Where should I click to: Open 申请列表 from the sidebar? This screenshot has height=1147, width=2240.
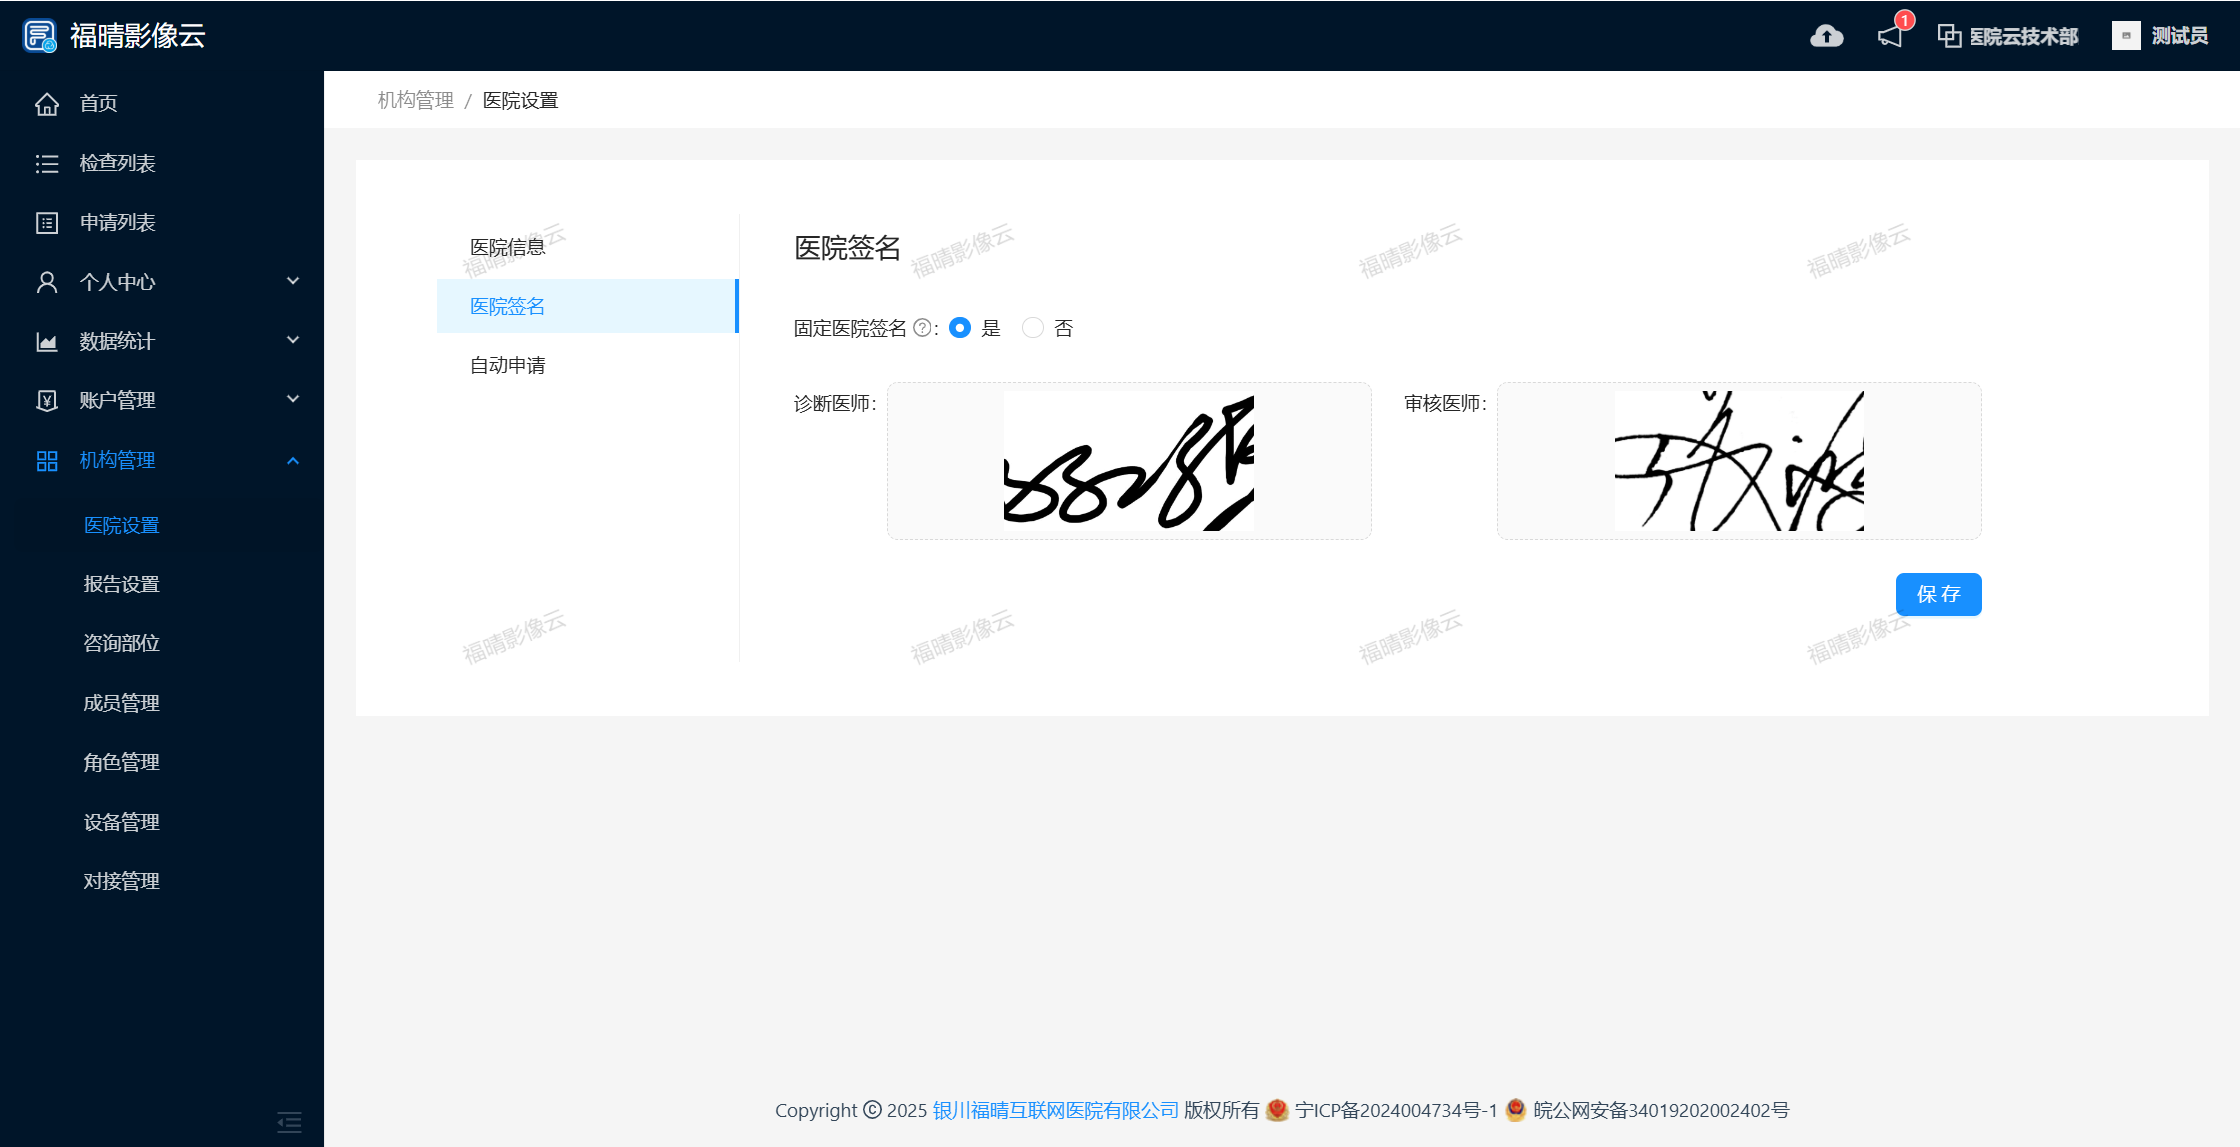pyautogui.click(x=118, y=222)
